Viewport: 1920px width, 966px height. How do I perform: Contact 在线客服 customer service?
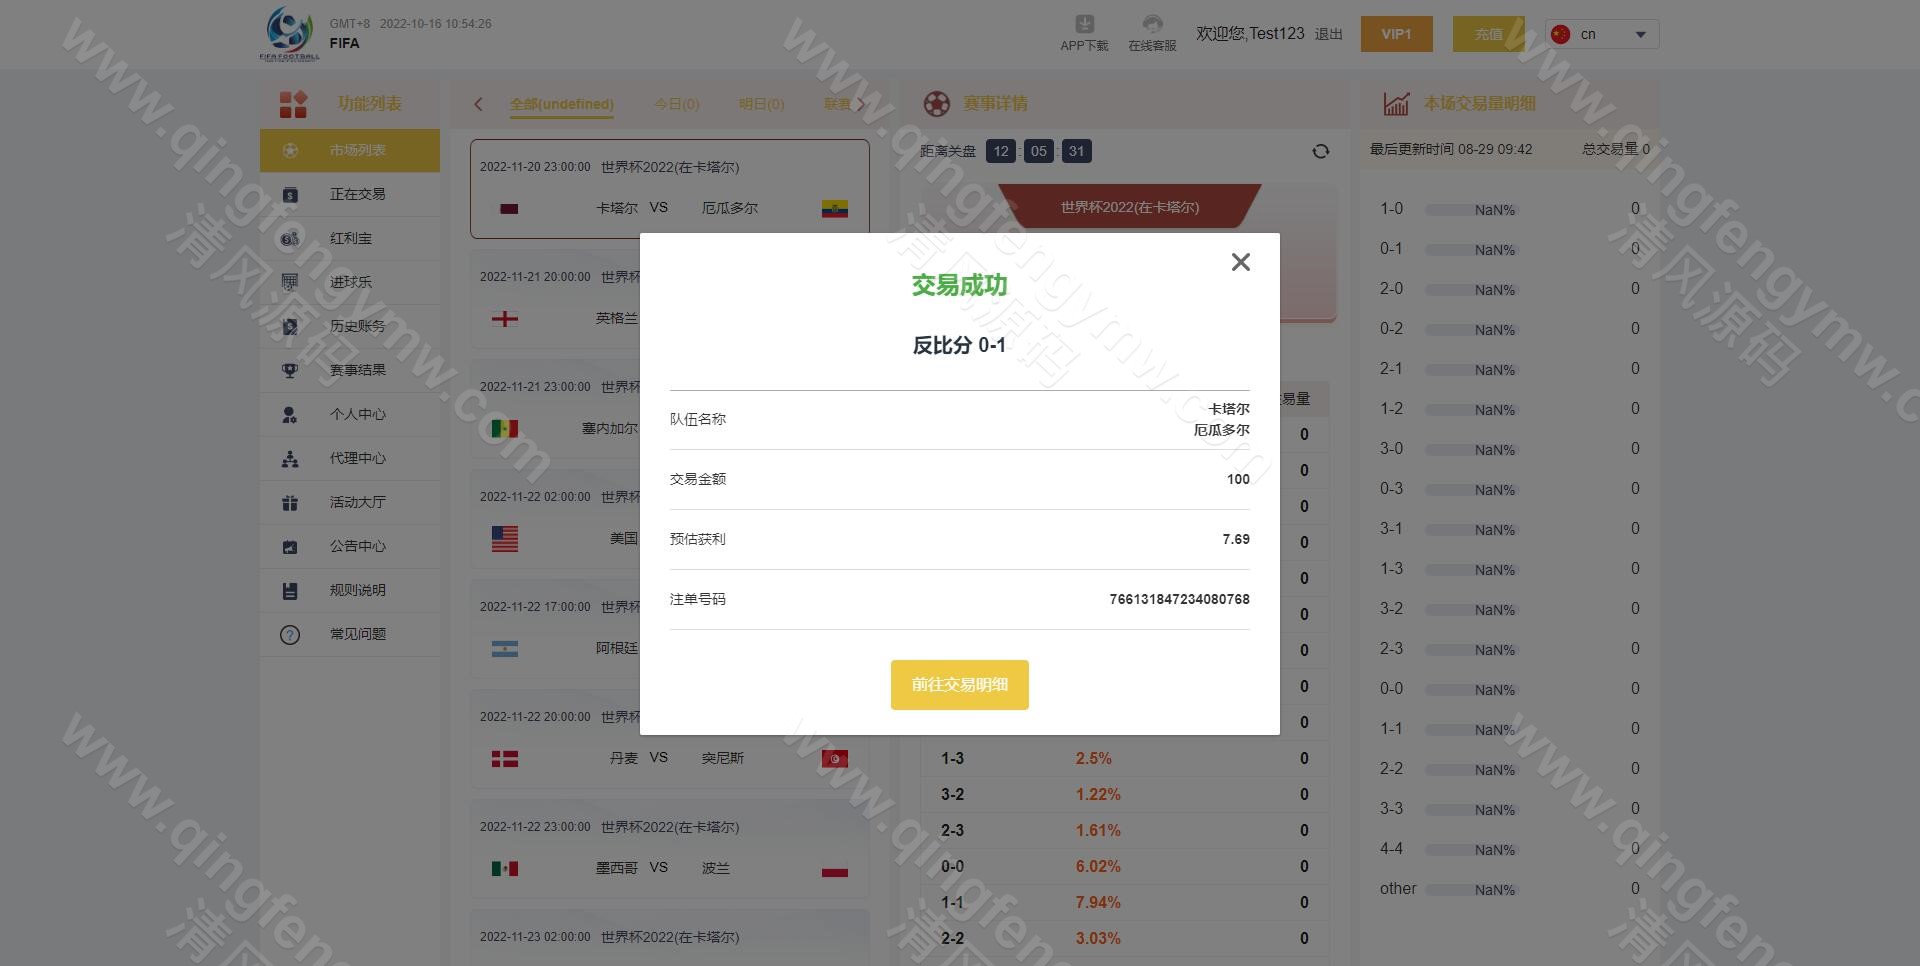(x=1152, y=31)
